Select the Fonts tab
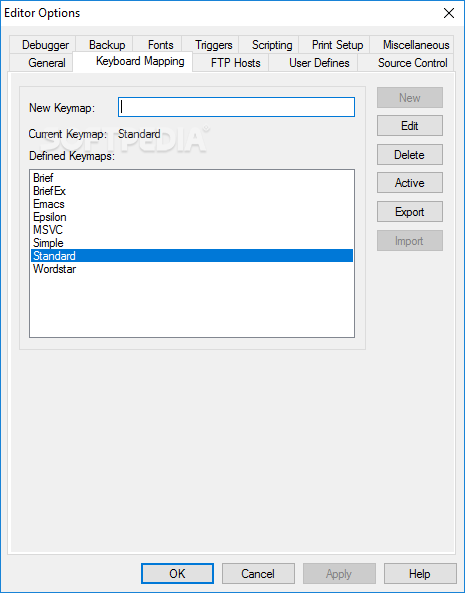This screenshot has height=593, width=465. tap(158, 45)
